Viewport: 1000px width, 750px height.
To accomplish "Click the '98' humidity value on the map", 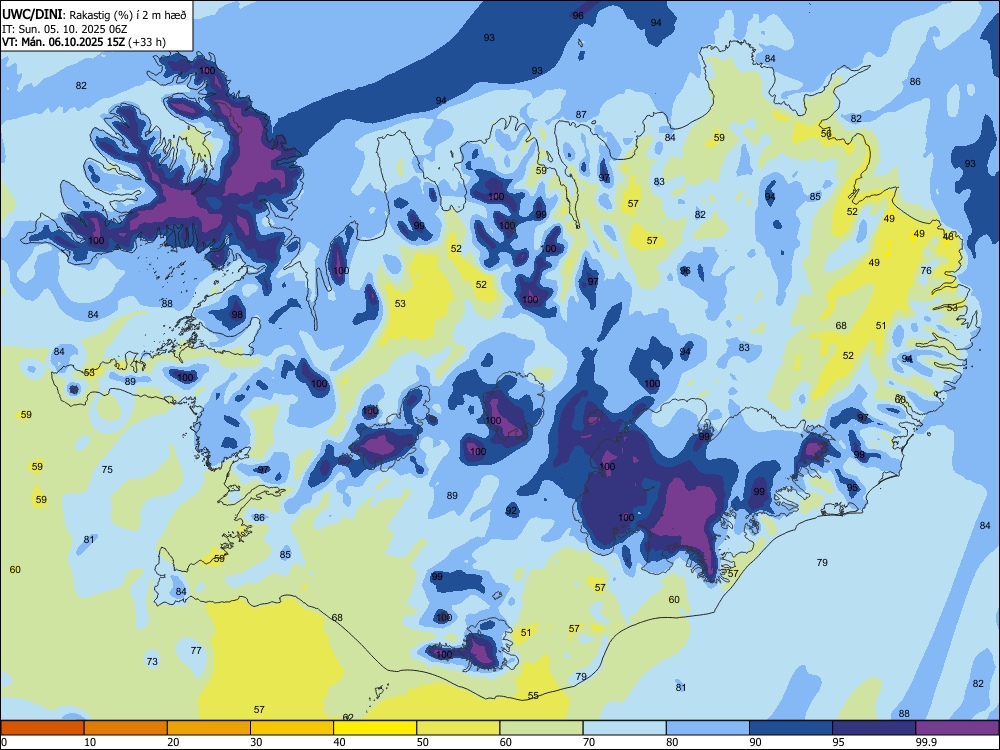I will [237, 314].
